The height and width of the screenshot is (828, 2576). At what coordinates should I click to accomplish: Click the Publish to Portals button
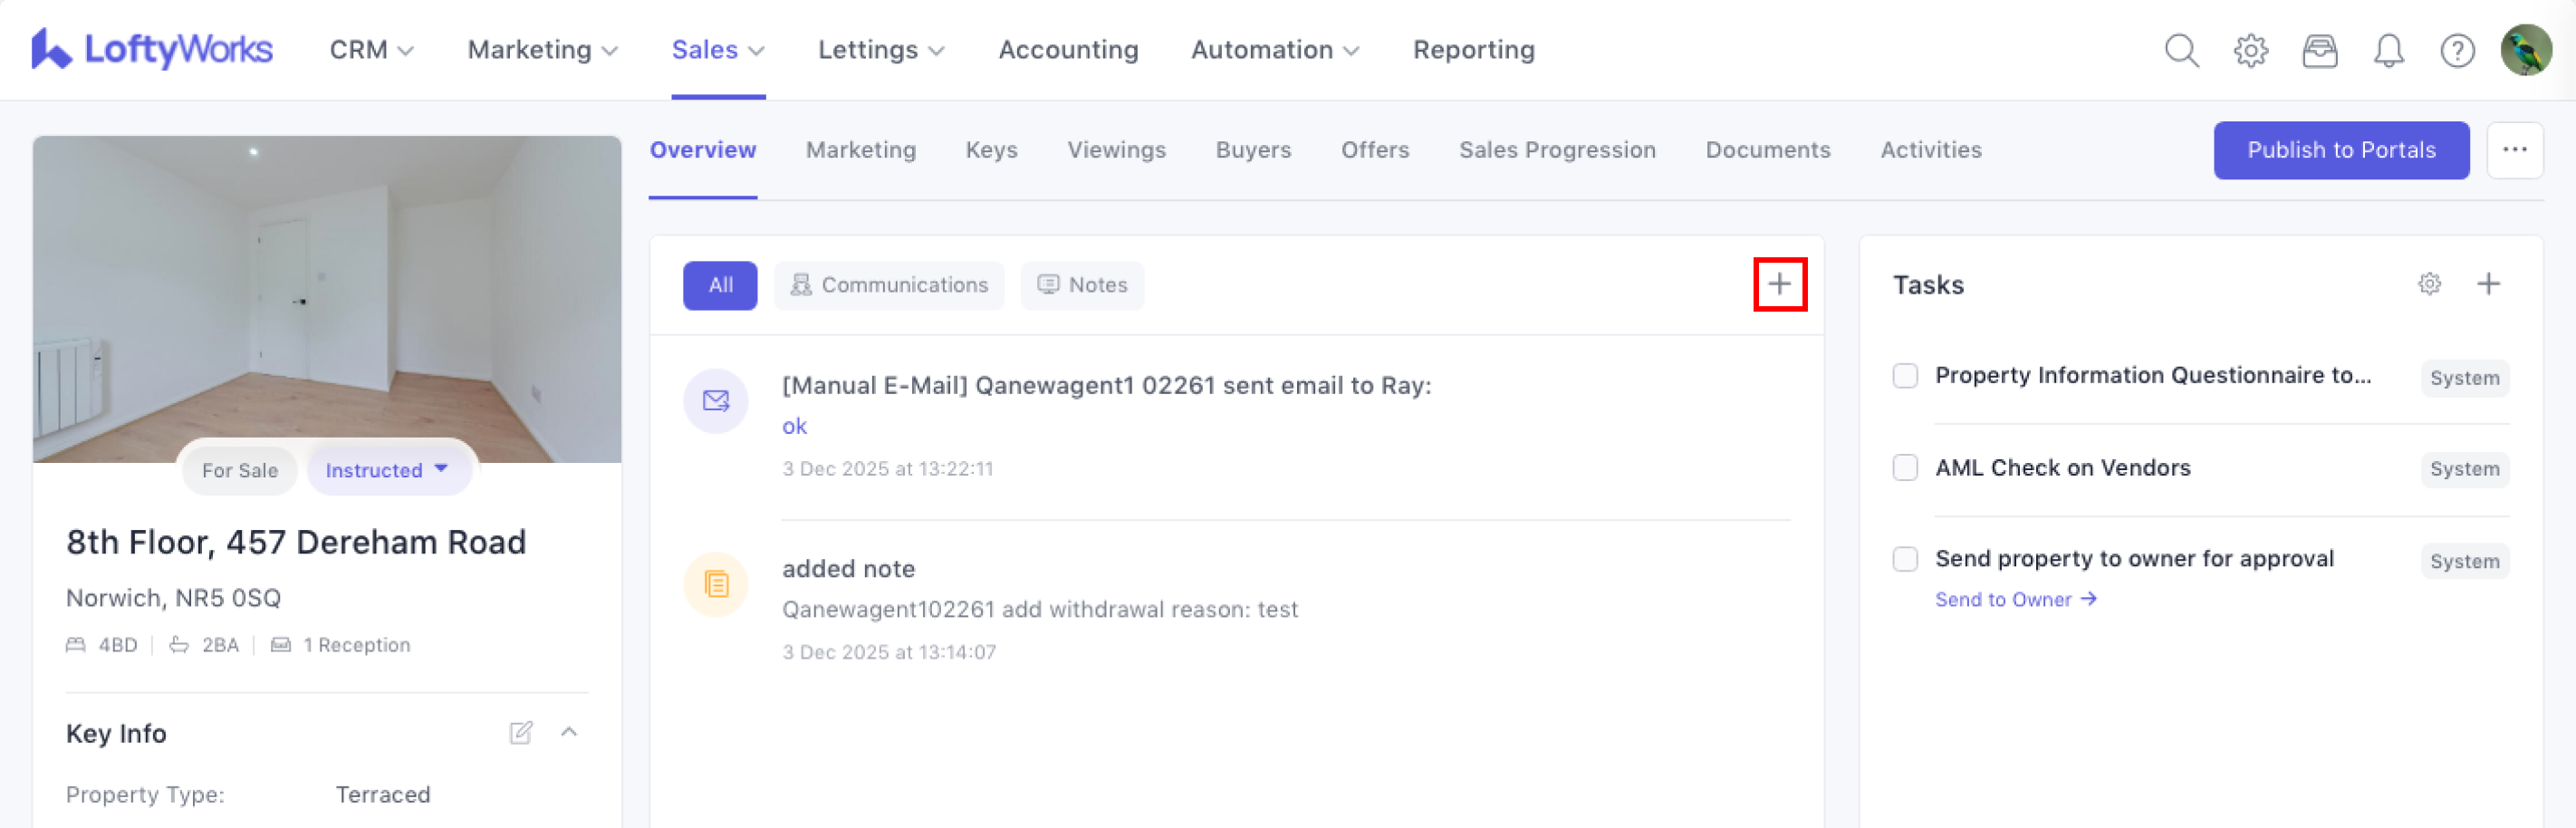(x=2340, y=150)
